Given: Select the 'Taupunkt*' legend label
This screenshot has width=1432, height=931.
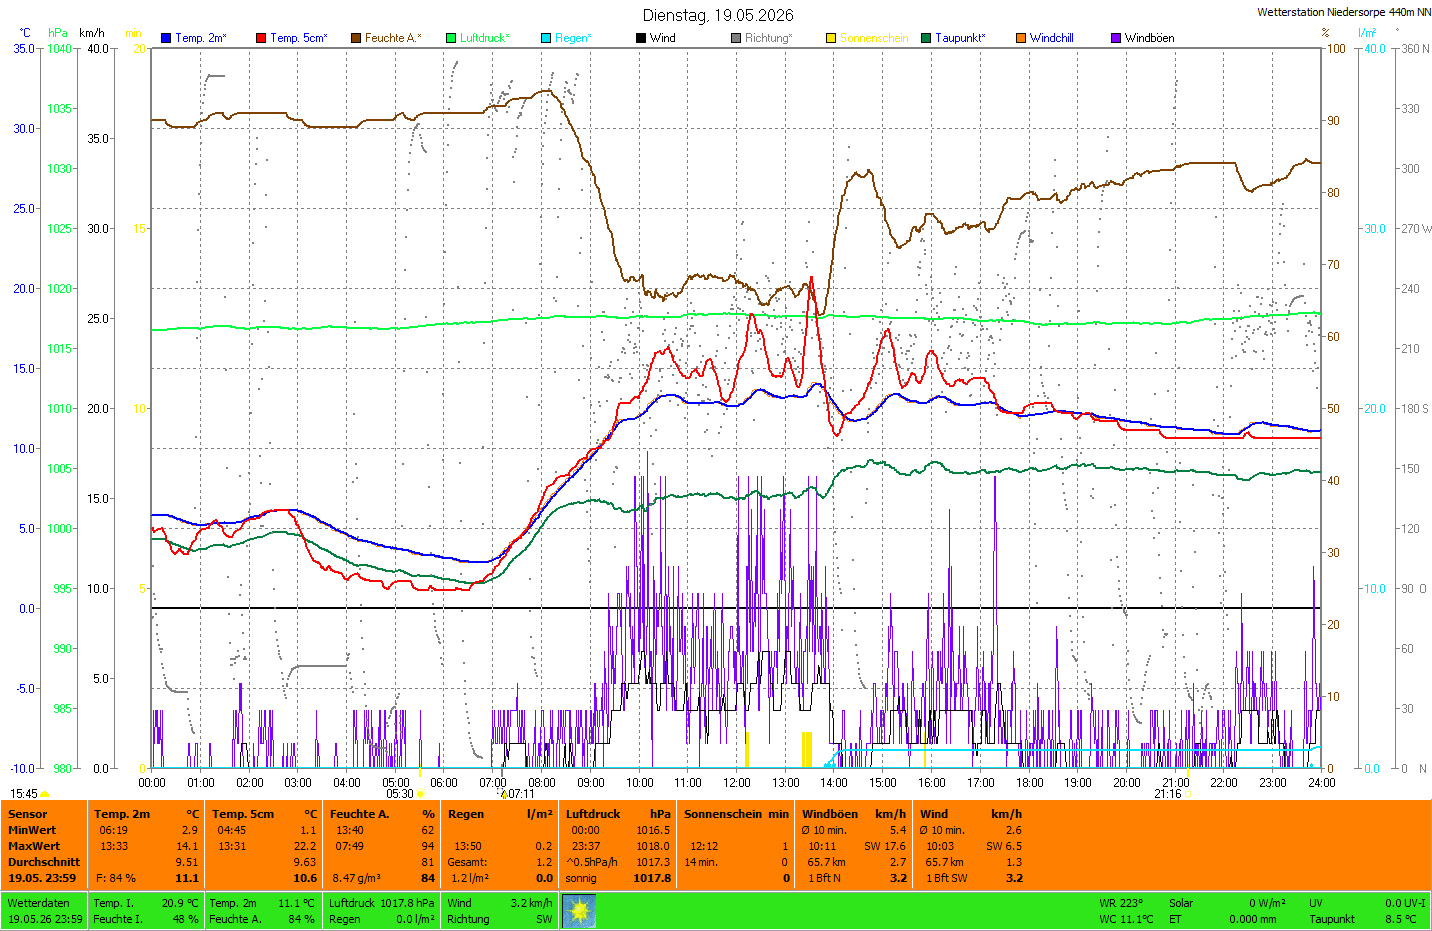Looking at the screenshot, I should (960, 38).
